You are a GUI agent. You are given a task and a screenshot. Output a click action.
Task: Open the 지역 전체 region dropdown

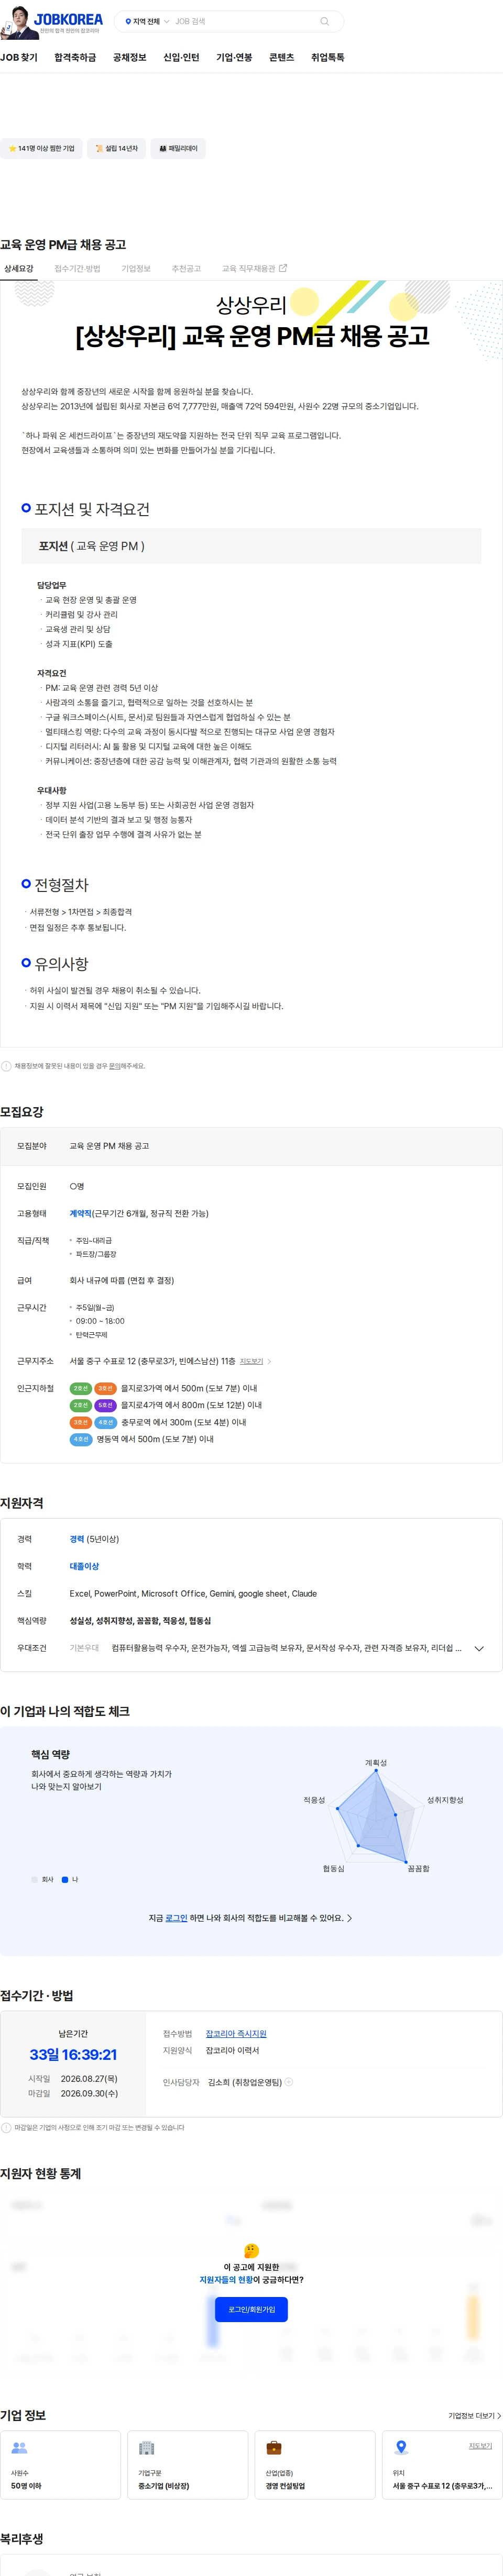(147, 21)
